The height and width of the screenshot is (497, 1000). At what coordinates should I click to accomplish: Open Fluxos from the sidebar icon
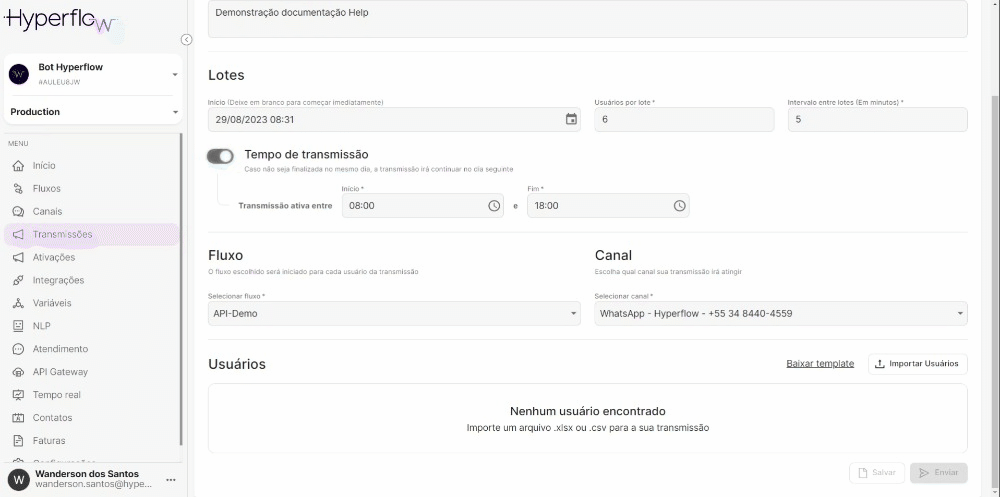point(18,189)
